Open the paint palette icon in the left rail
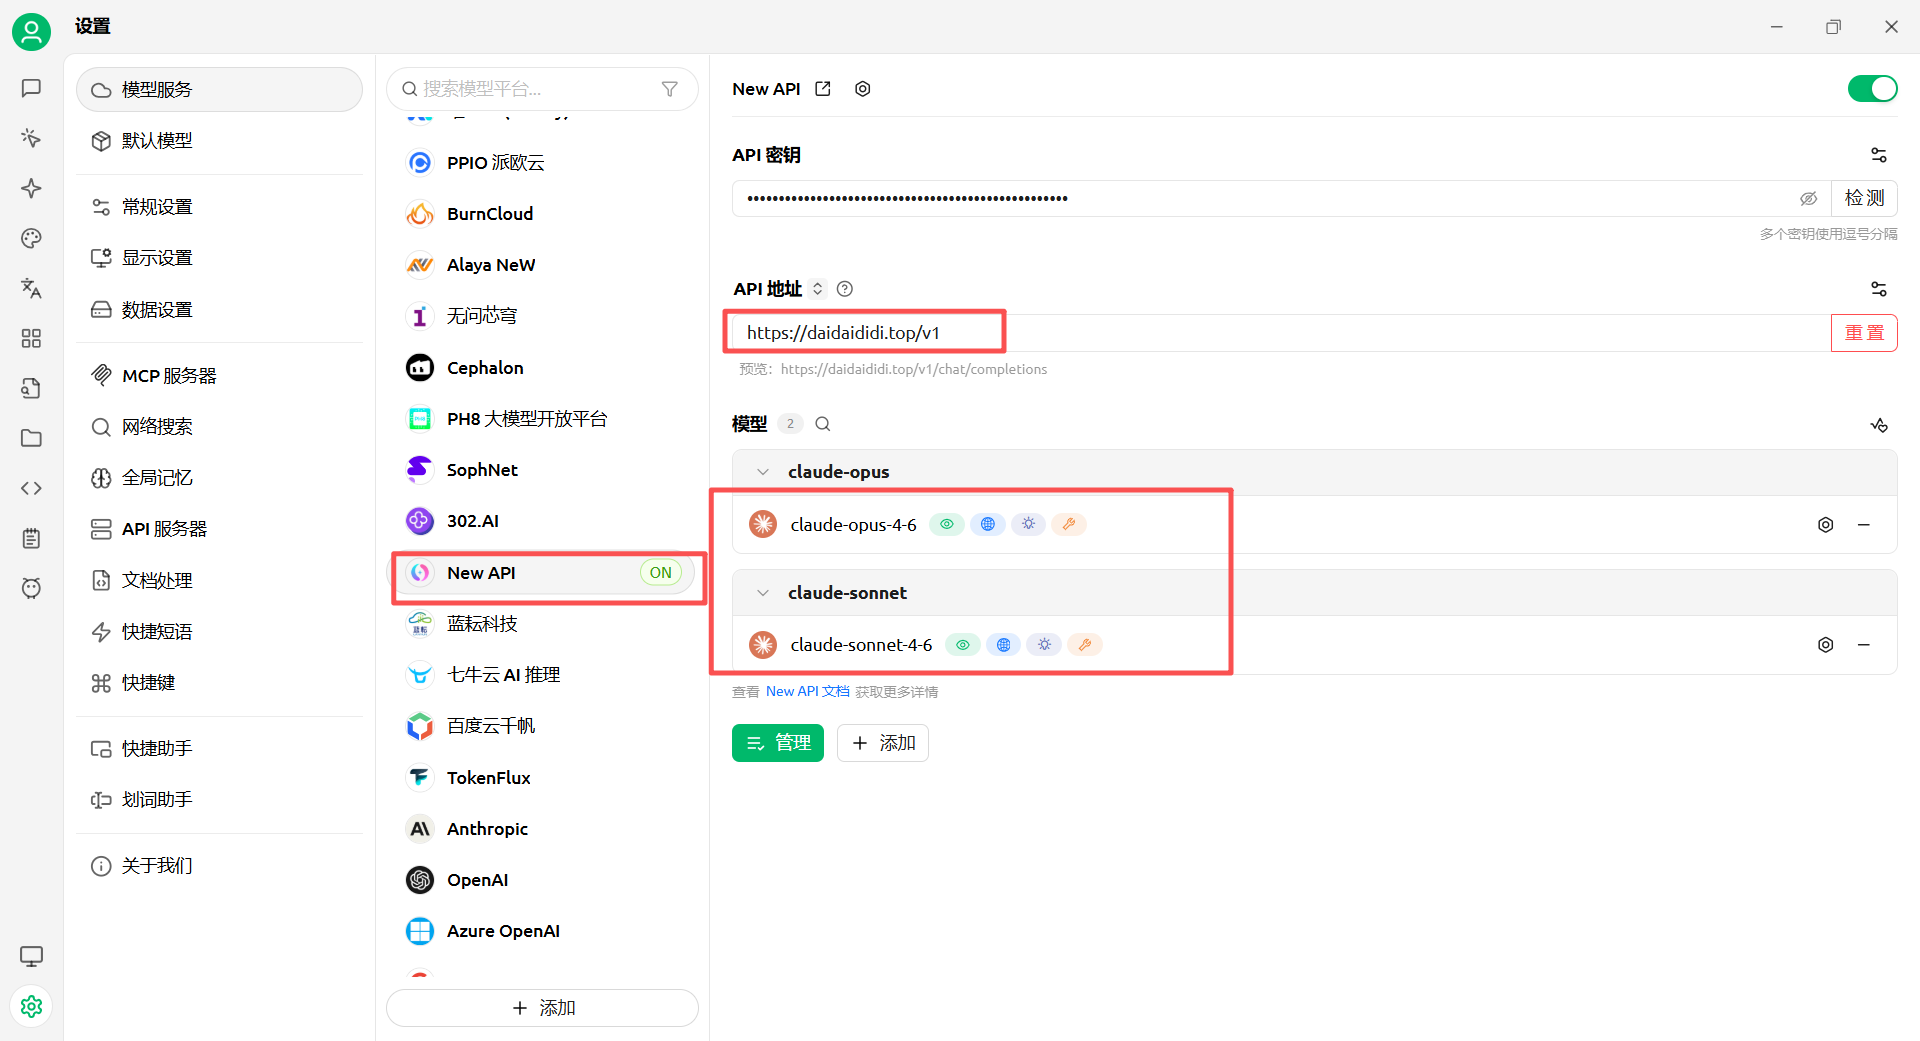This screenshot has width=1920, height=1041. 31,238
